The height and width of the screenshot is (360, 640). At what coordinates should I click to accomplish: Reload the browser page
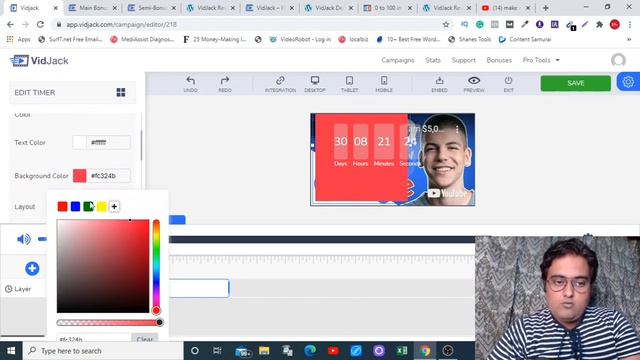pyautogui.click(x=40, y=24)
